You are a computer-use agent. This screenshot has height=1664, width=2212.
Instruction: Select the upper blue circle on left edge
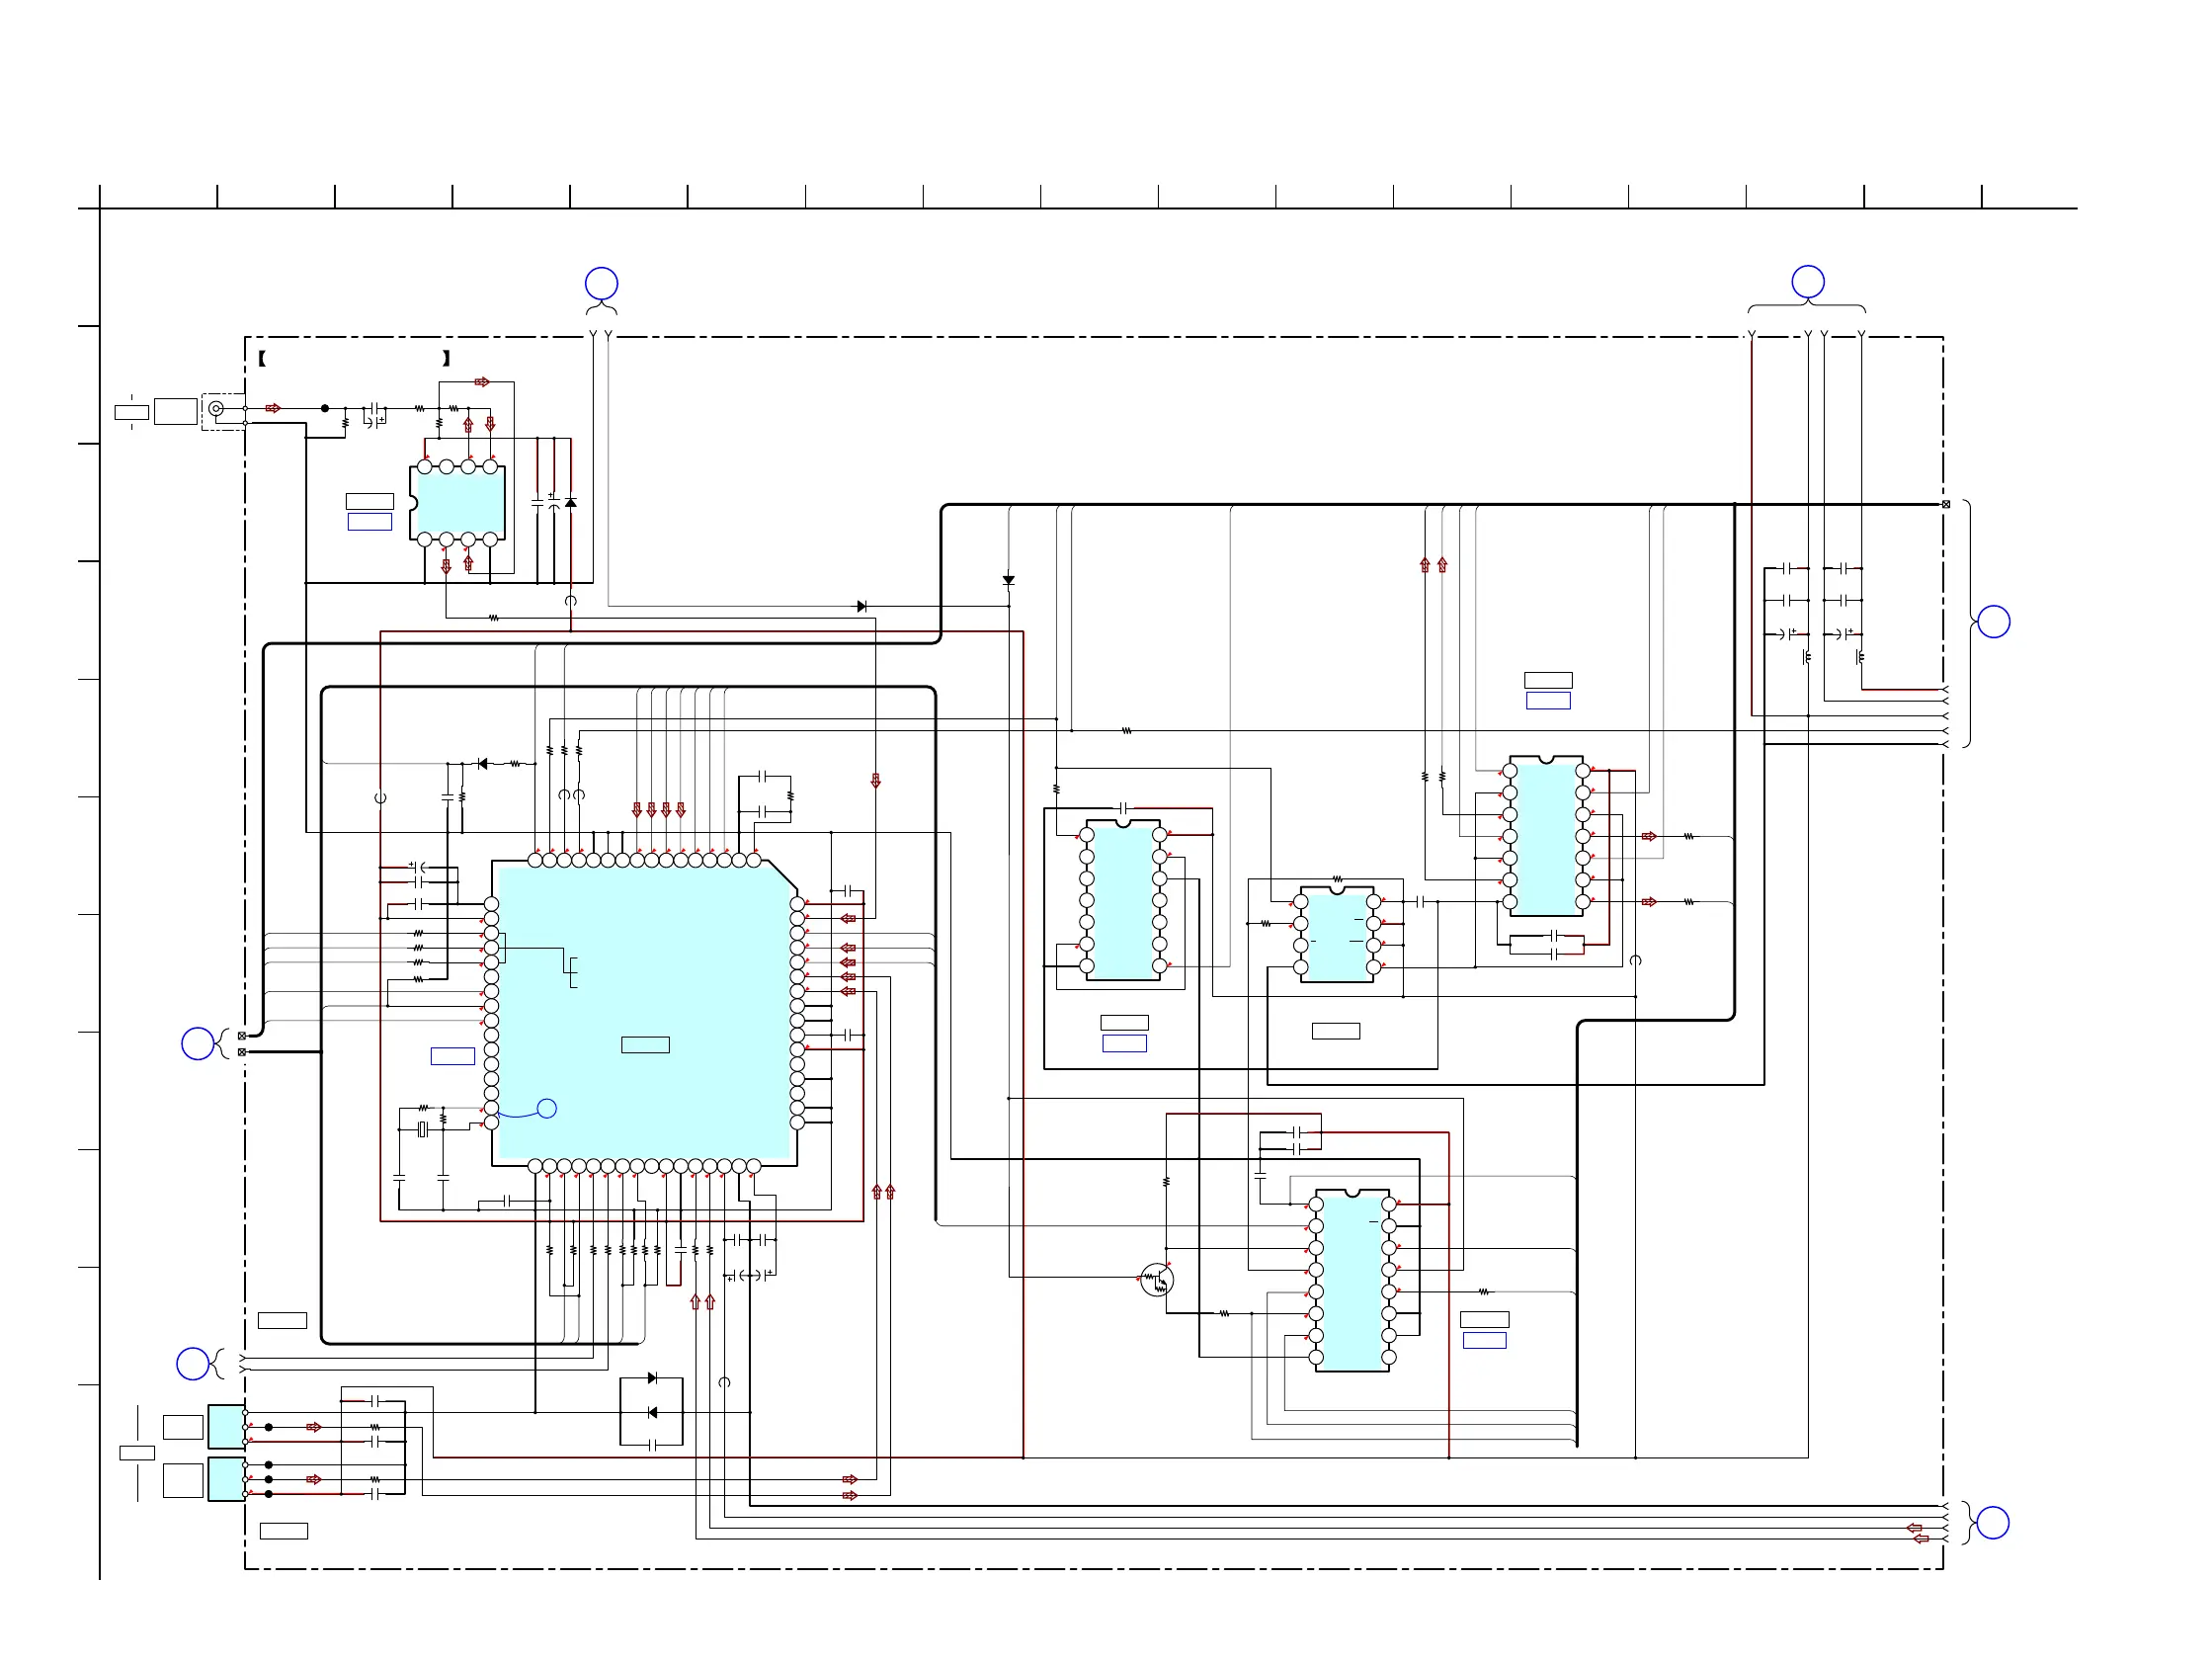[x=197, y=1043]
